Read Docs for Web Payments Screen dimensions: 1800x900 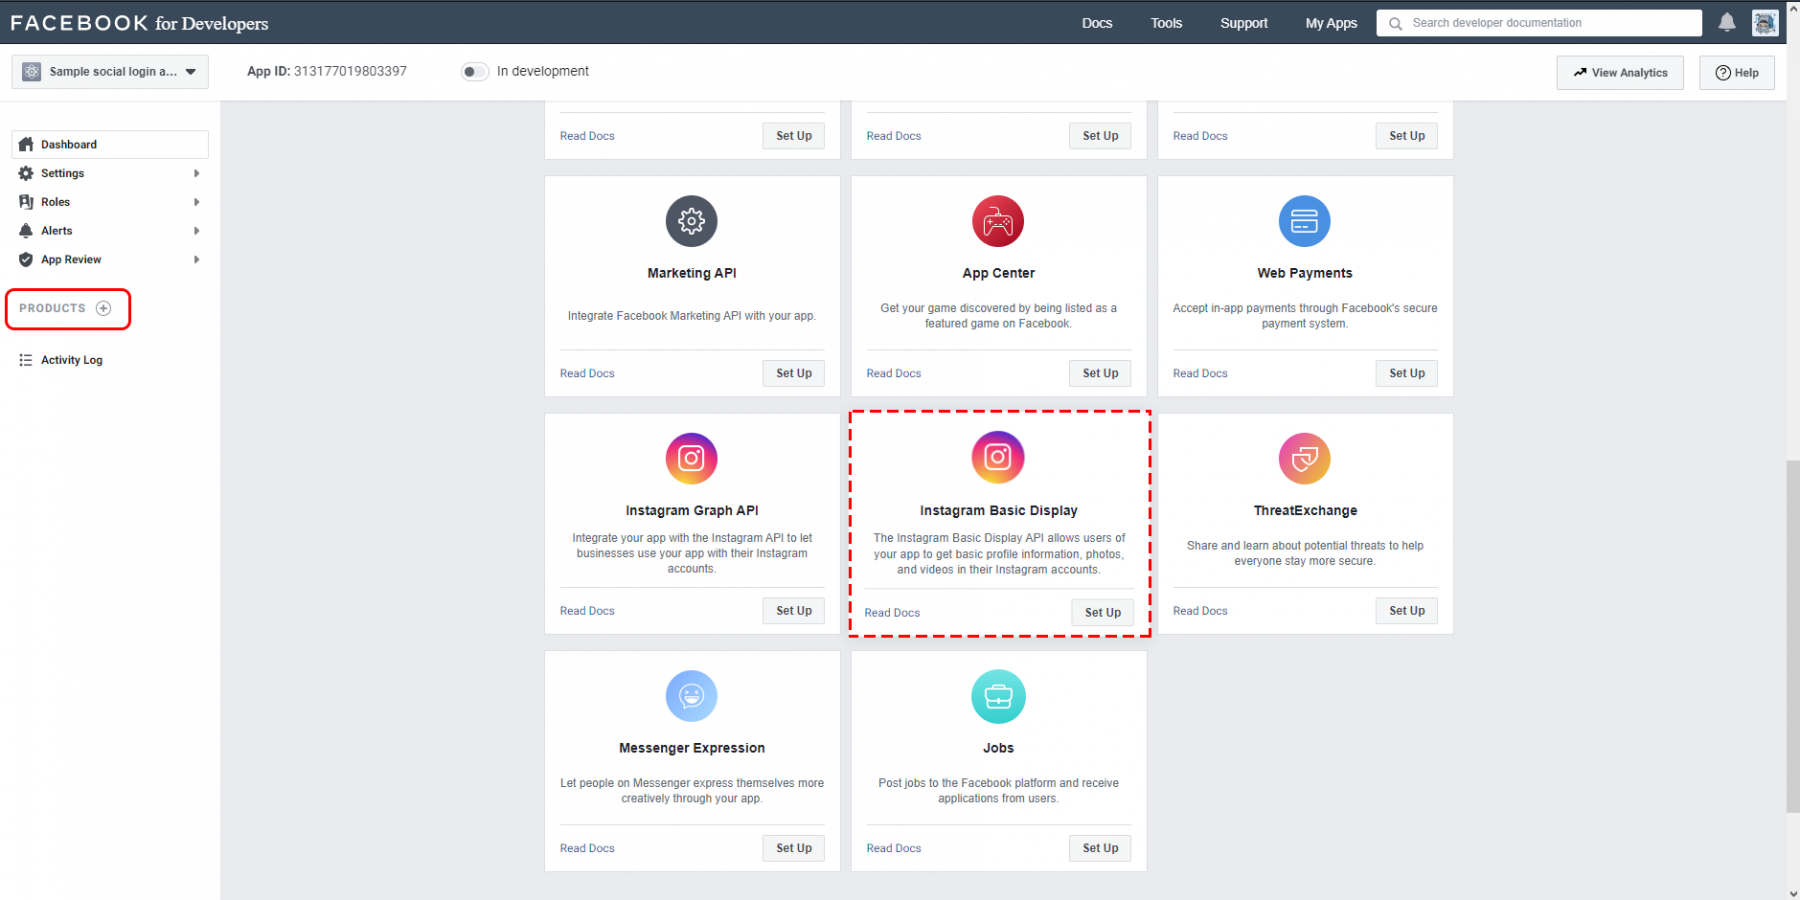click(x=1200, y=373)
